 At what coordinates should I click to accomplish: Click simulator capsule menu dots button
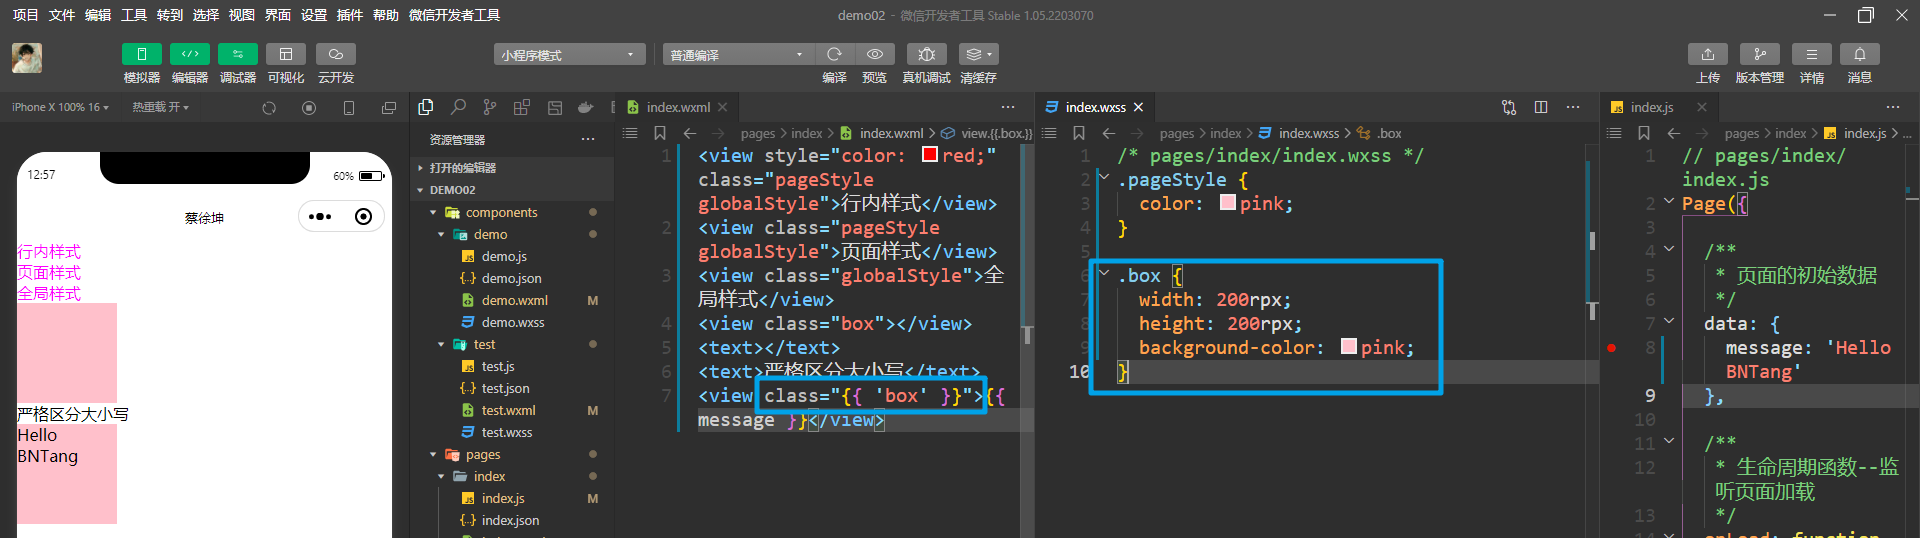320,216
